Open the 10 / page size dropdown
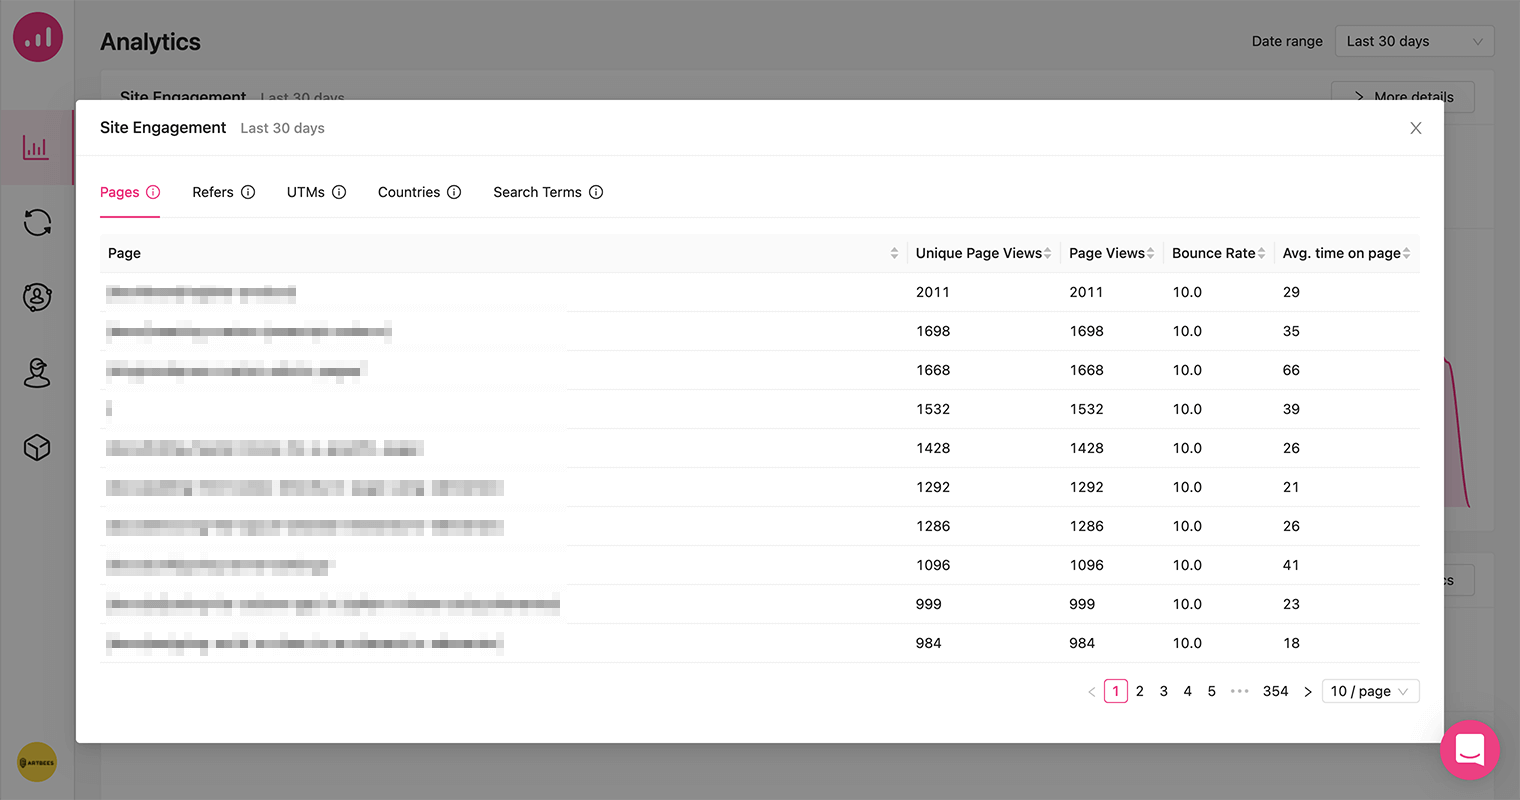Viewport: 1520px width, 800px height. [1370, 691]
